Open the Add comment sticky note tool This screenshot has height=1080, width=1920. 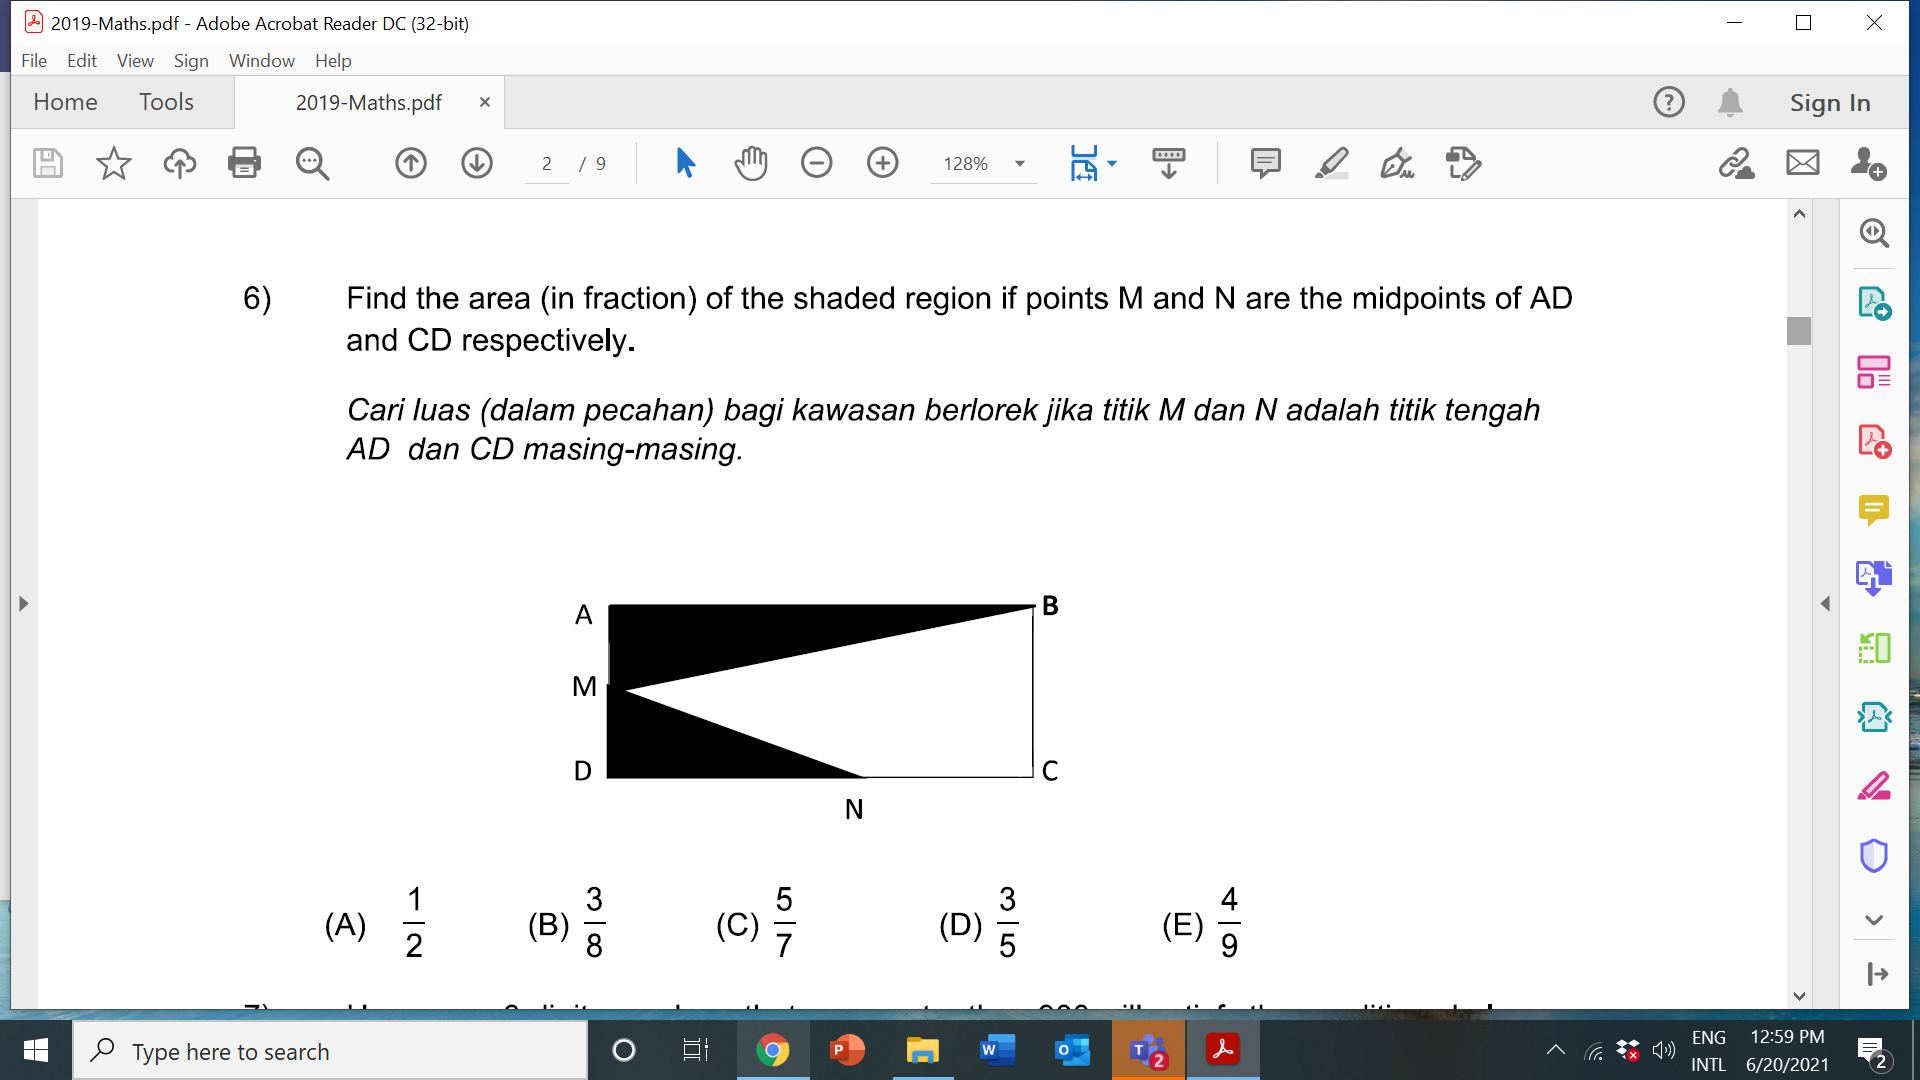coord(1265,163)
